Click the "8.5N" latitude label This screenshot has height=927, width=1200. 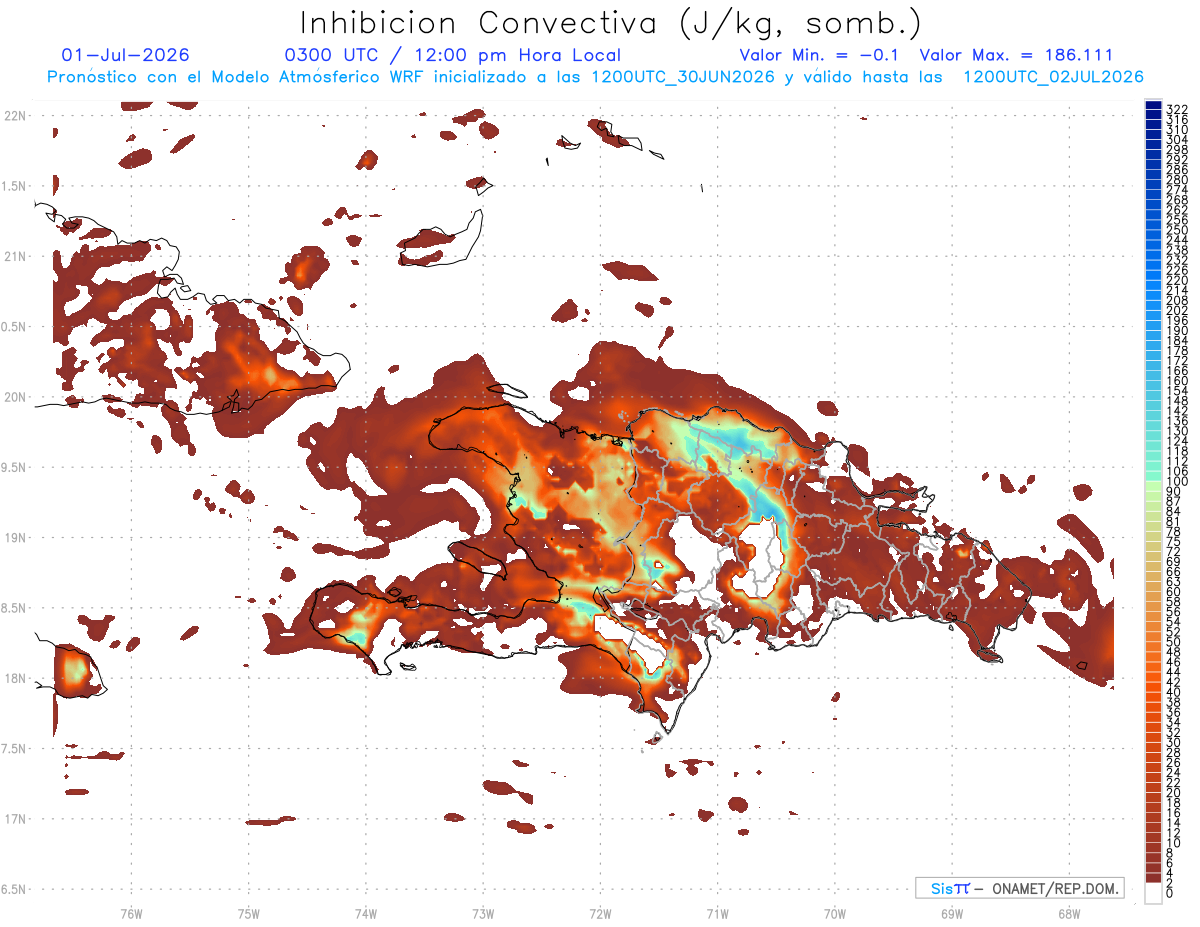[13, 608]
